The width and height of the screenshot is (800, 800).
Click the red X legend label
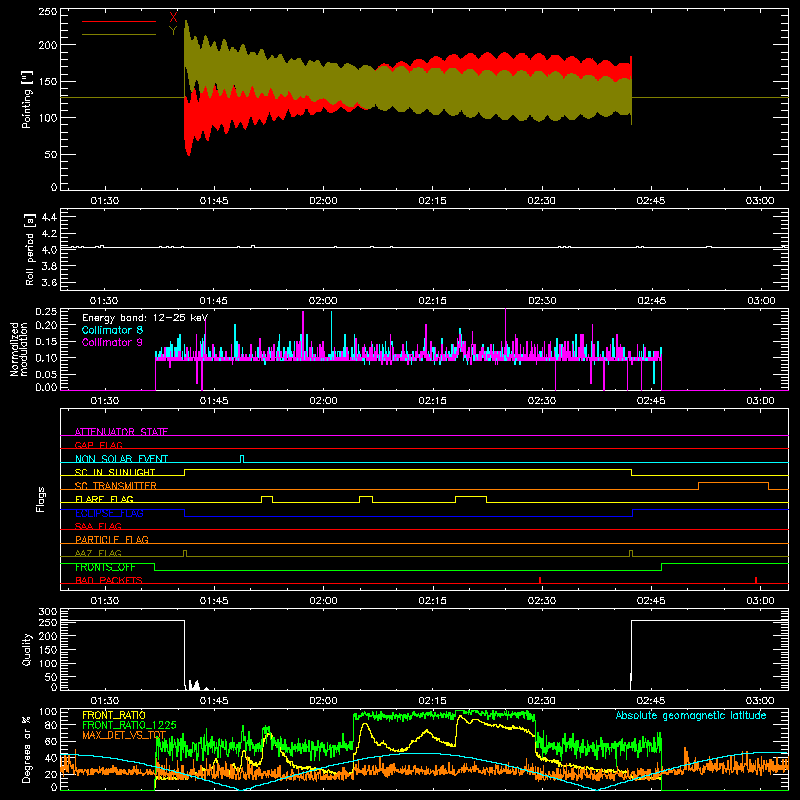pyautogui.click(x=173, y=17)
